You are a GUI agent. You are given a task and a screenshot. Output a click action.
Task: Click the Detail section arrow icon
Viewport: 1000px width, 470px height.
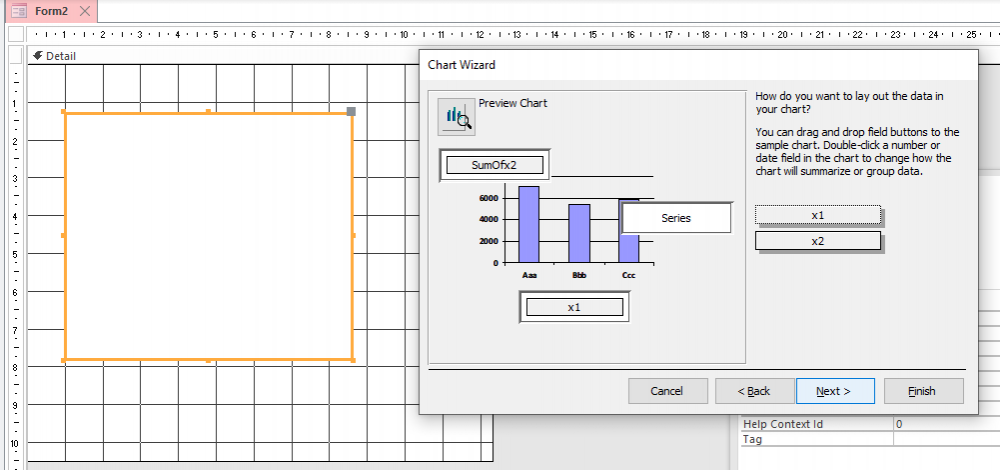37,56
